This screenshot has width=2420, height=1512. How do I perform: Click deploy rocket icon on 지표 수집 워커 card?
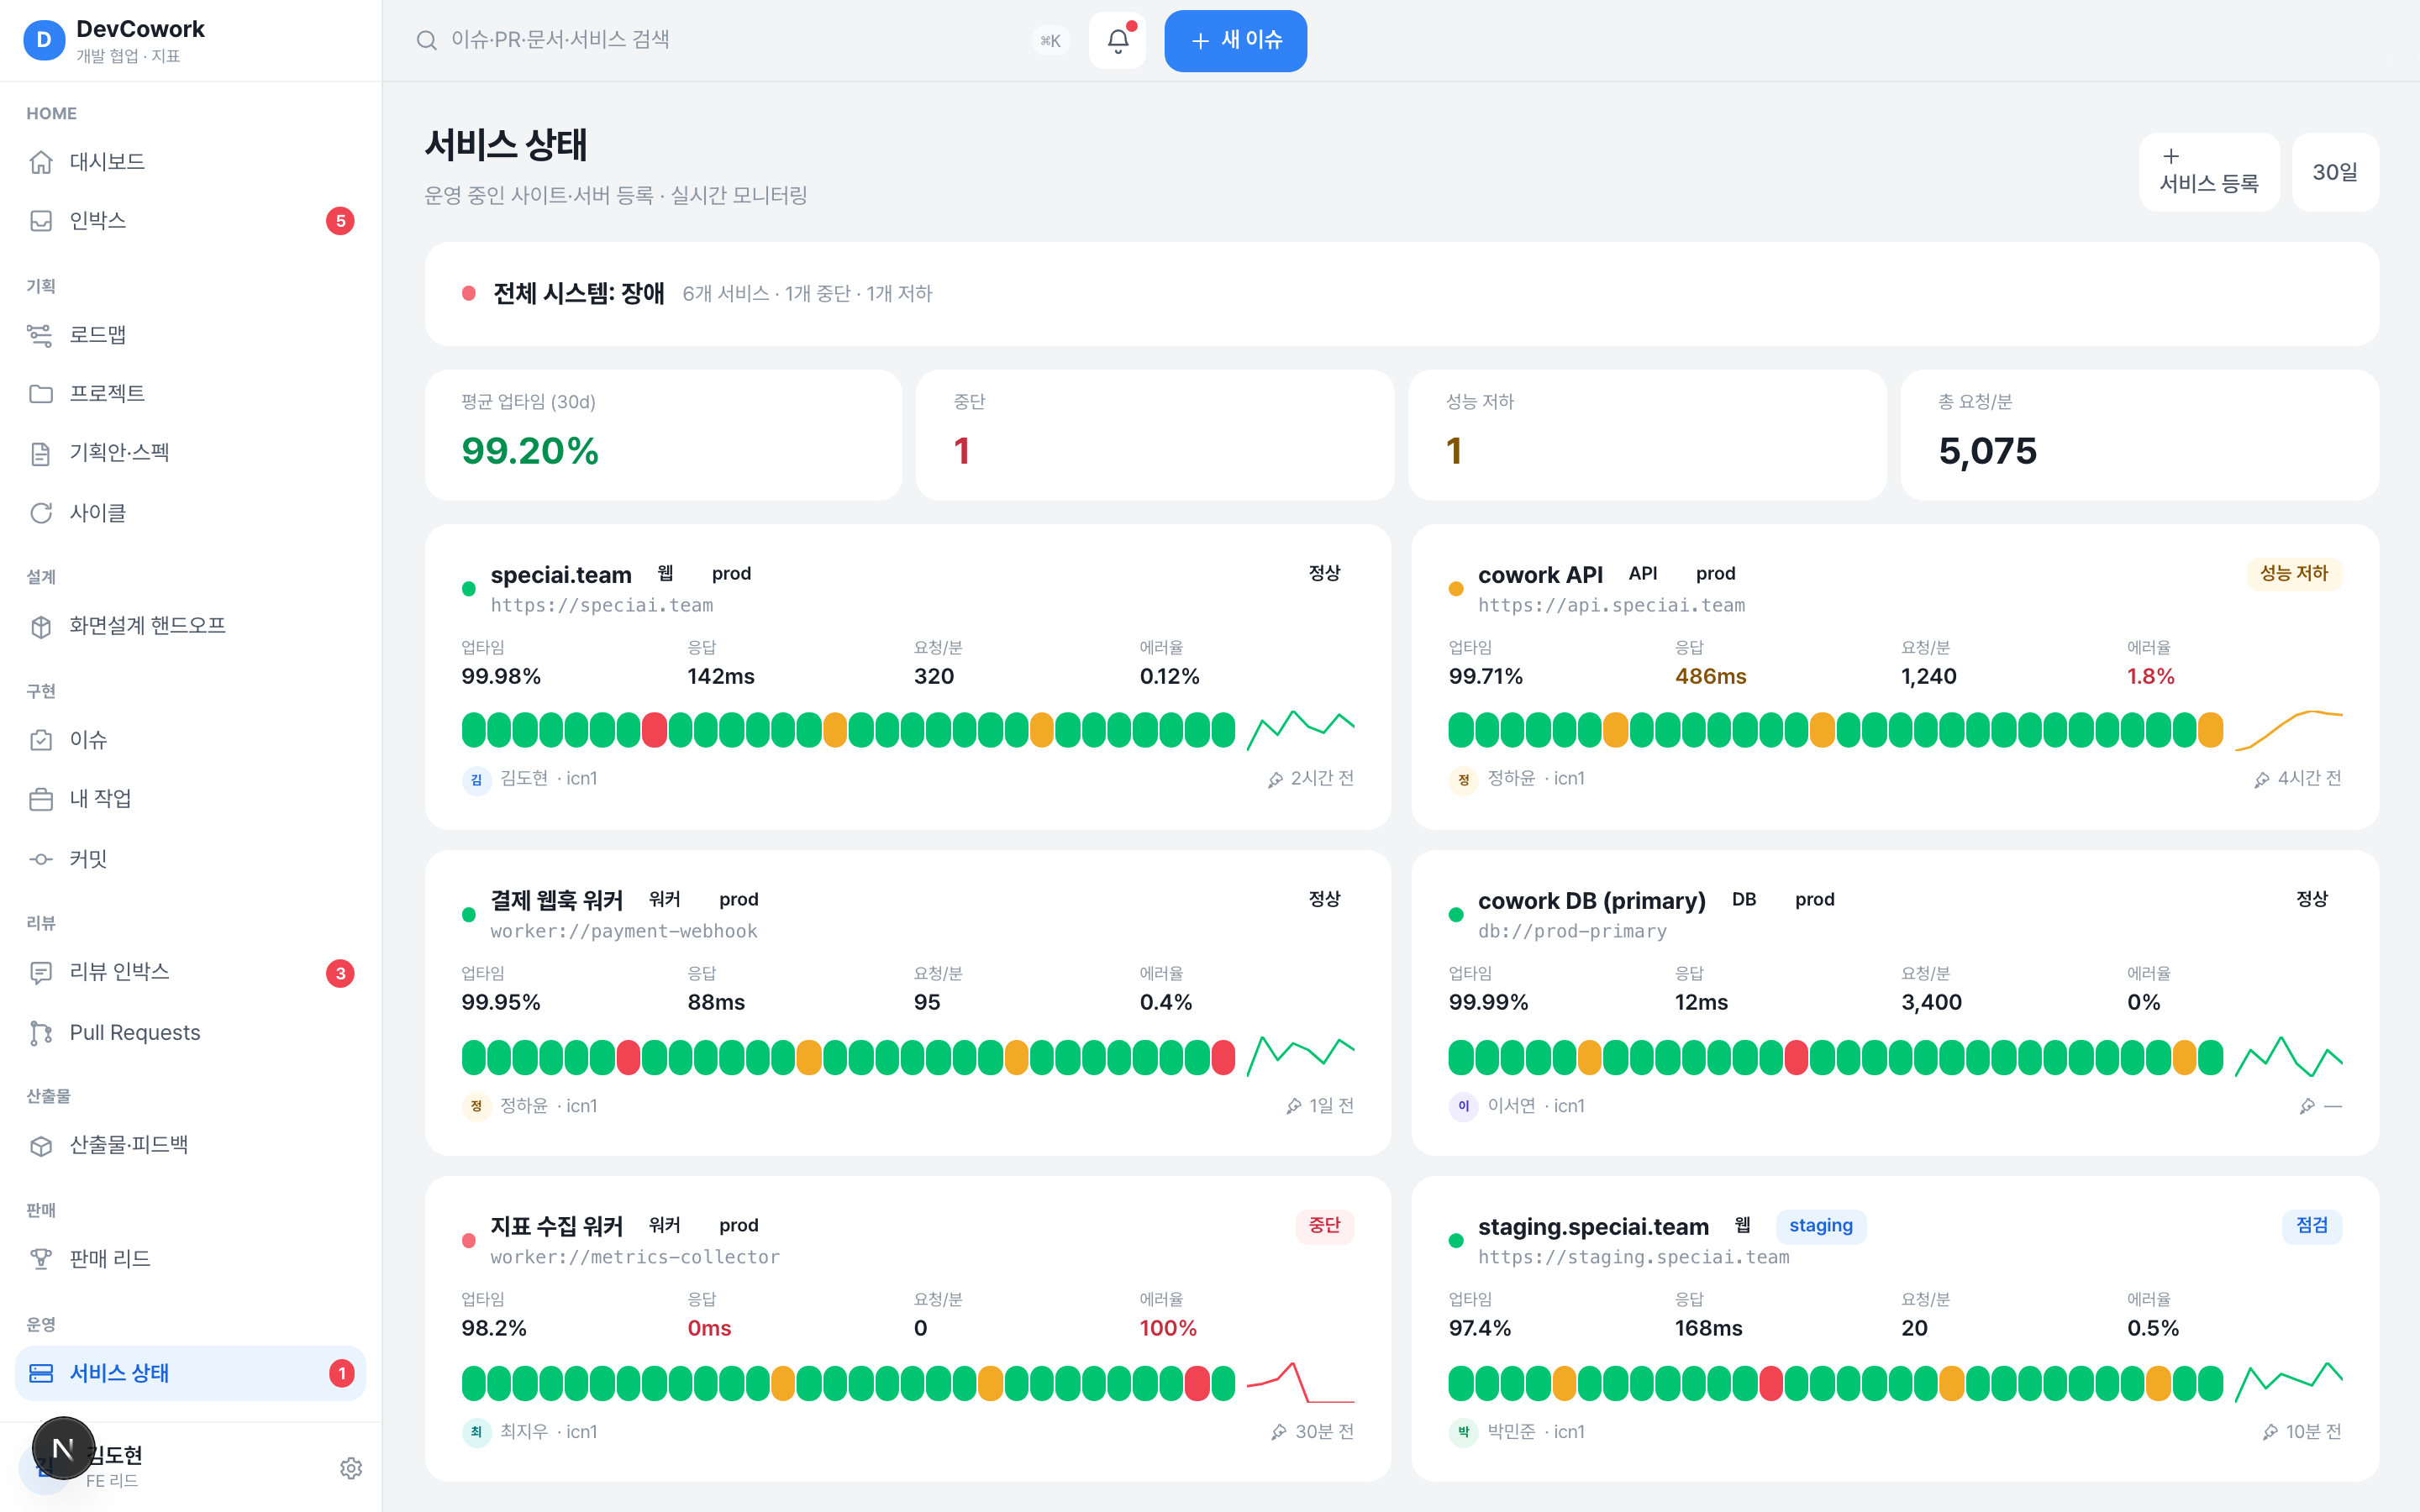pos(1279,1432)
